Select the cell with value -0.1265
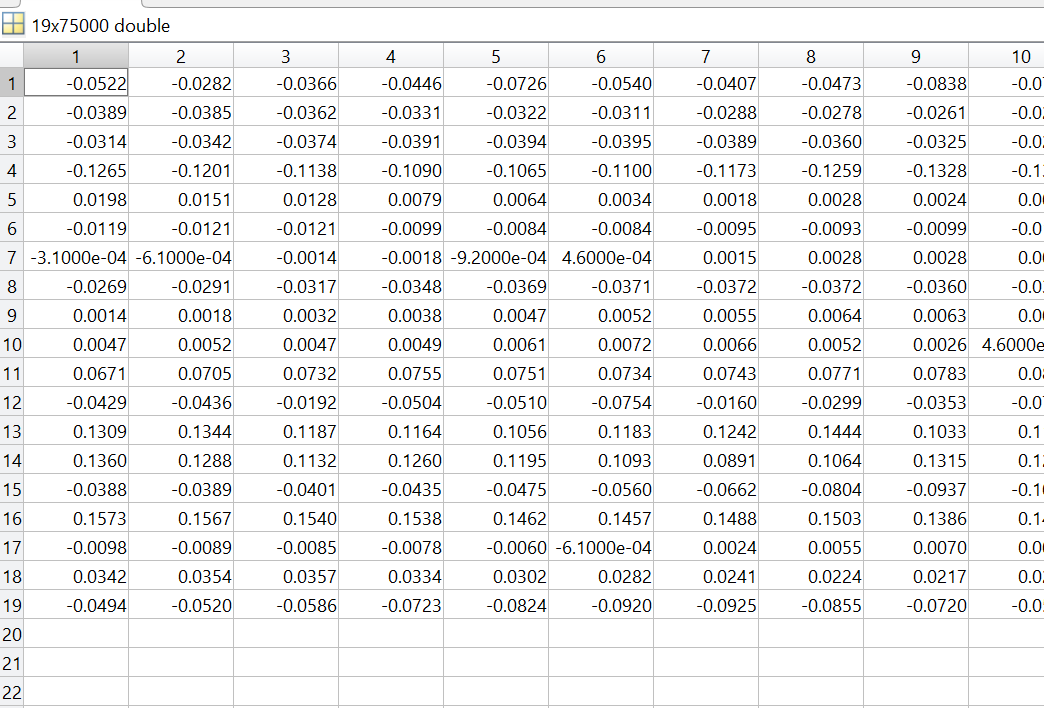The width and height of the screenshot is (1044, 708). (76, 170)
